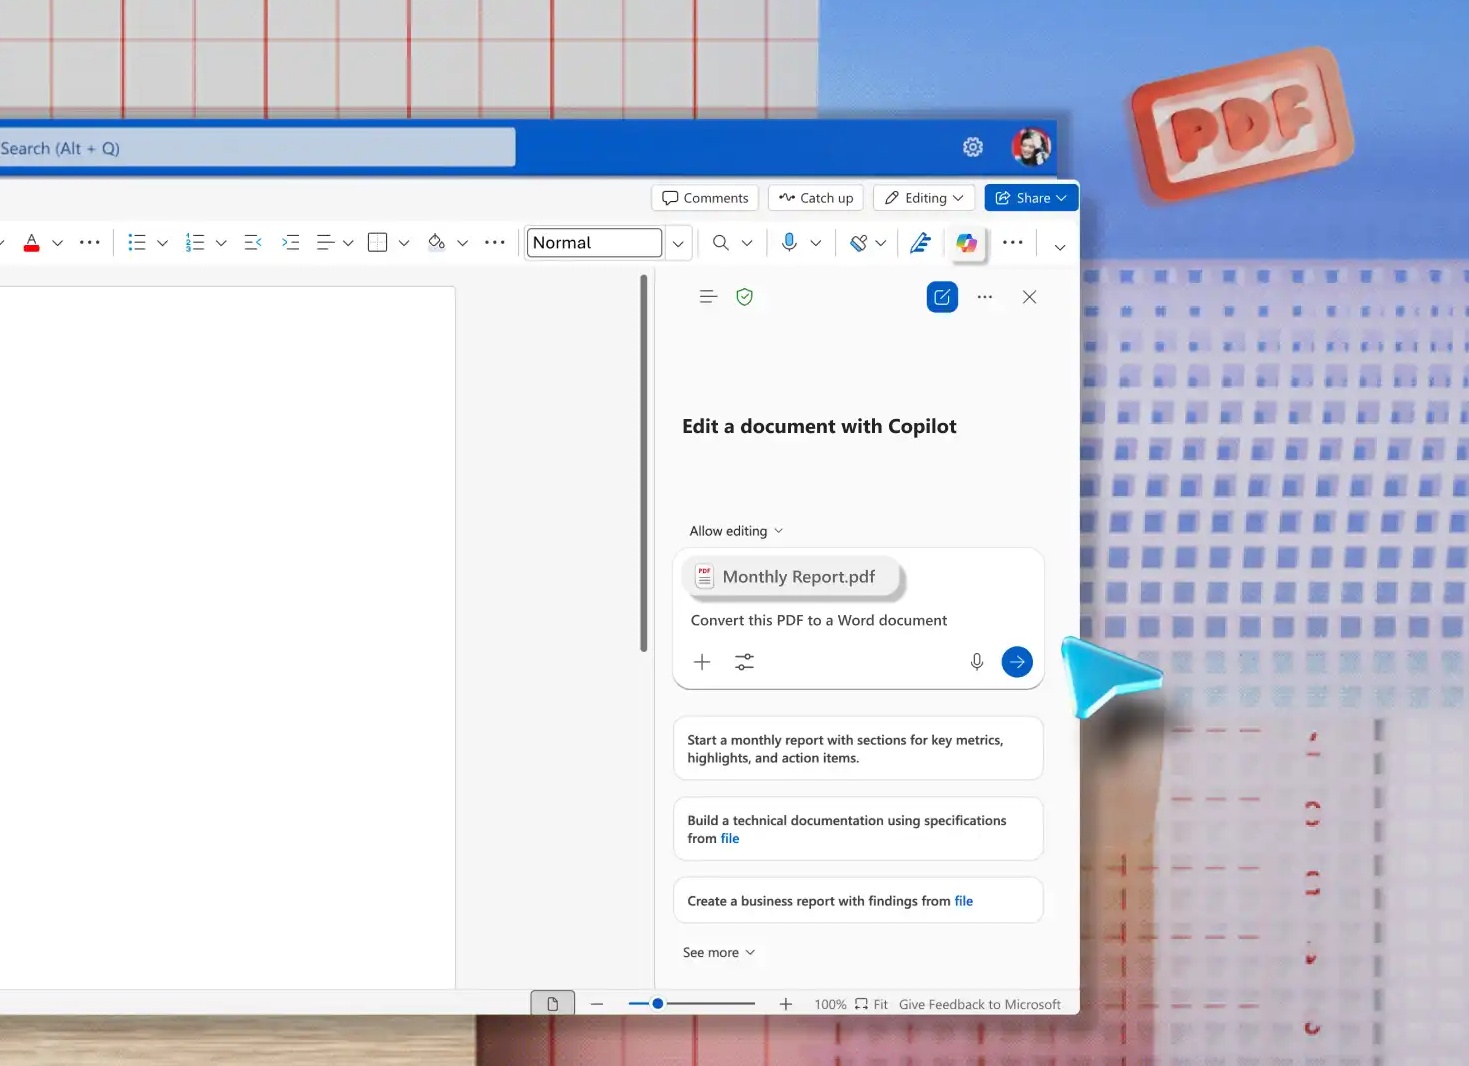Image resolution: width=1469 pixels, height=1066 pixels.
Task: Click the file link in technical documentation suggestion
Action: pos(730,839)
